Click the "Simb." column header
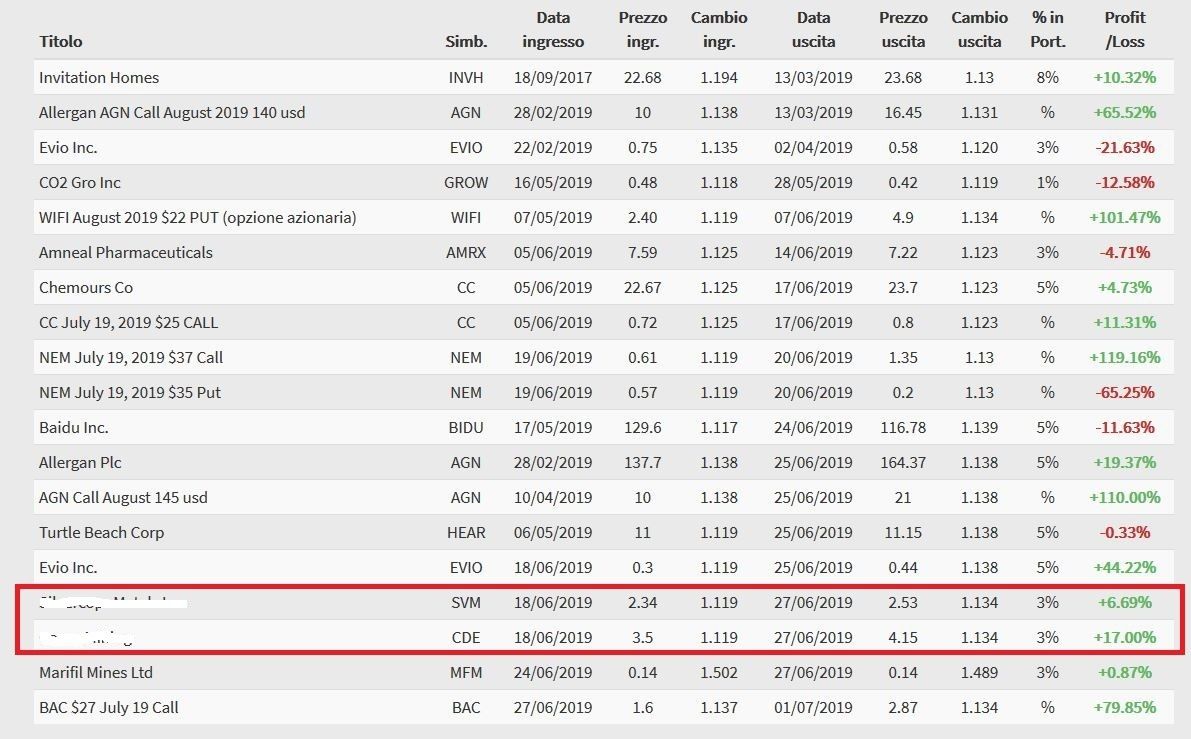Viewport: 1191px width, 739px height. [466, 42]
